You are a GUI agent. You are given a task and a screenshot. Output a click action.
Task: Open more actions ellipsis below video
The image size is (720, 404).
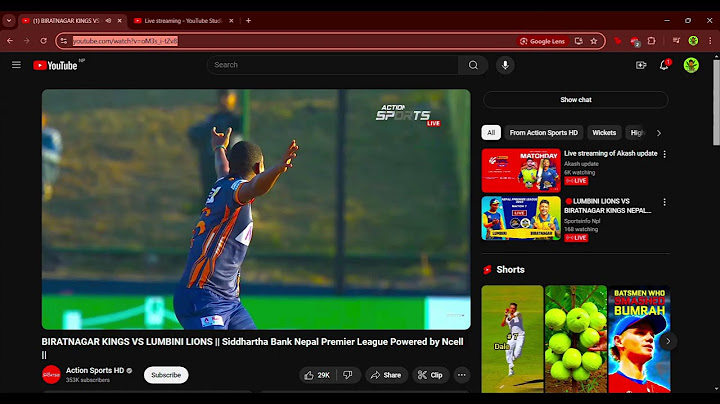461,375
